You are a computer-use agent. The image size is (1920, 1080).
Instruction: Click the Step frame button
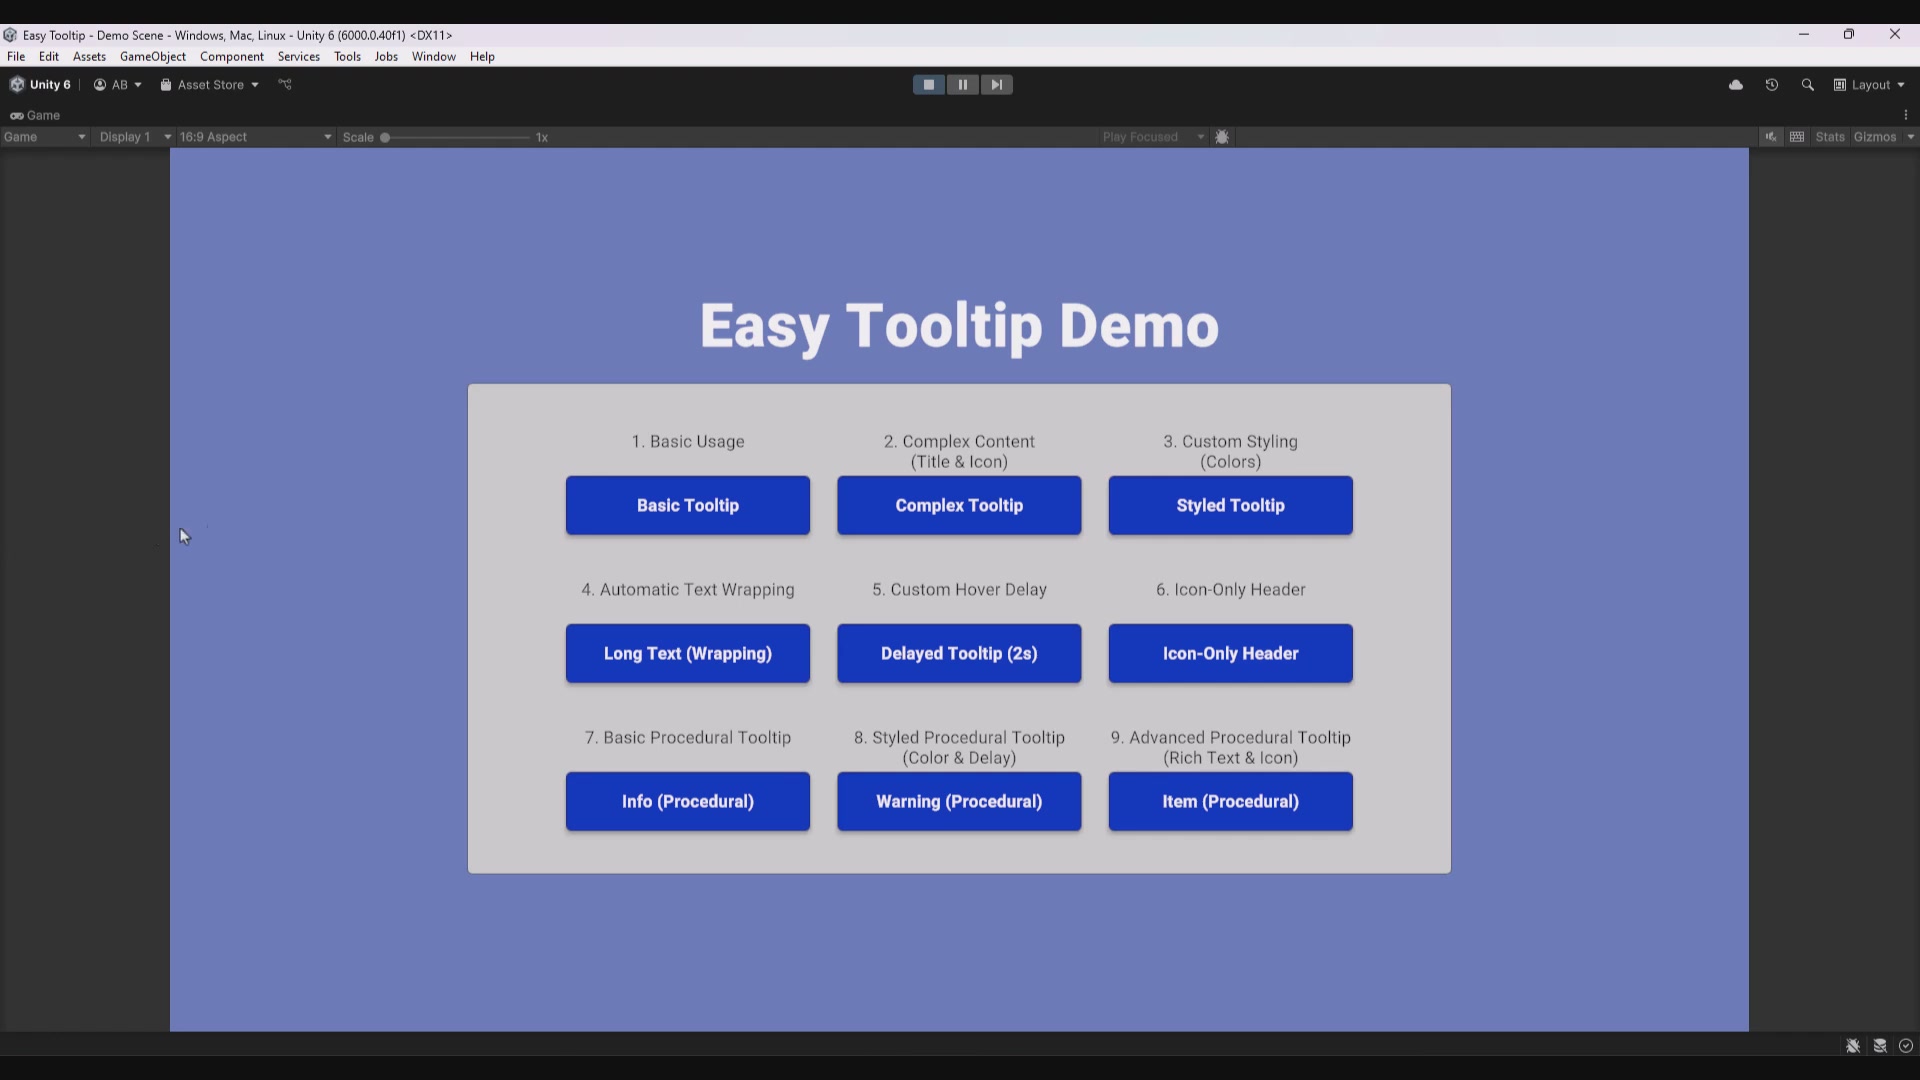coord(996,85)
